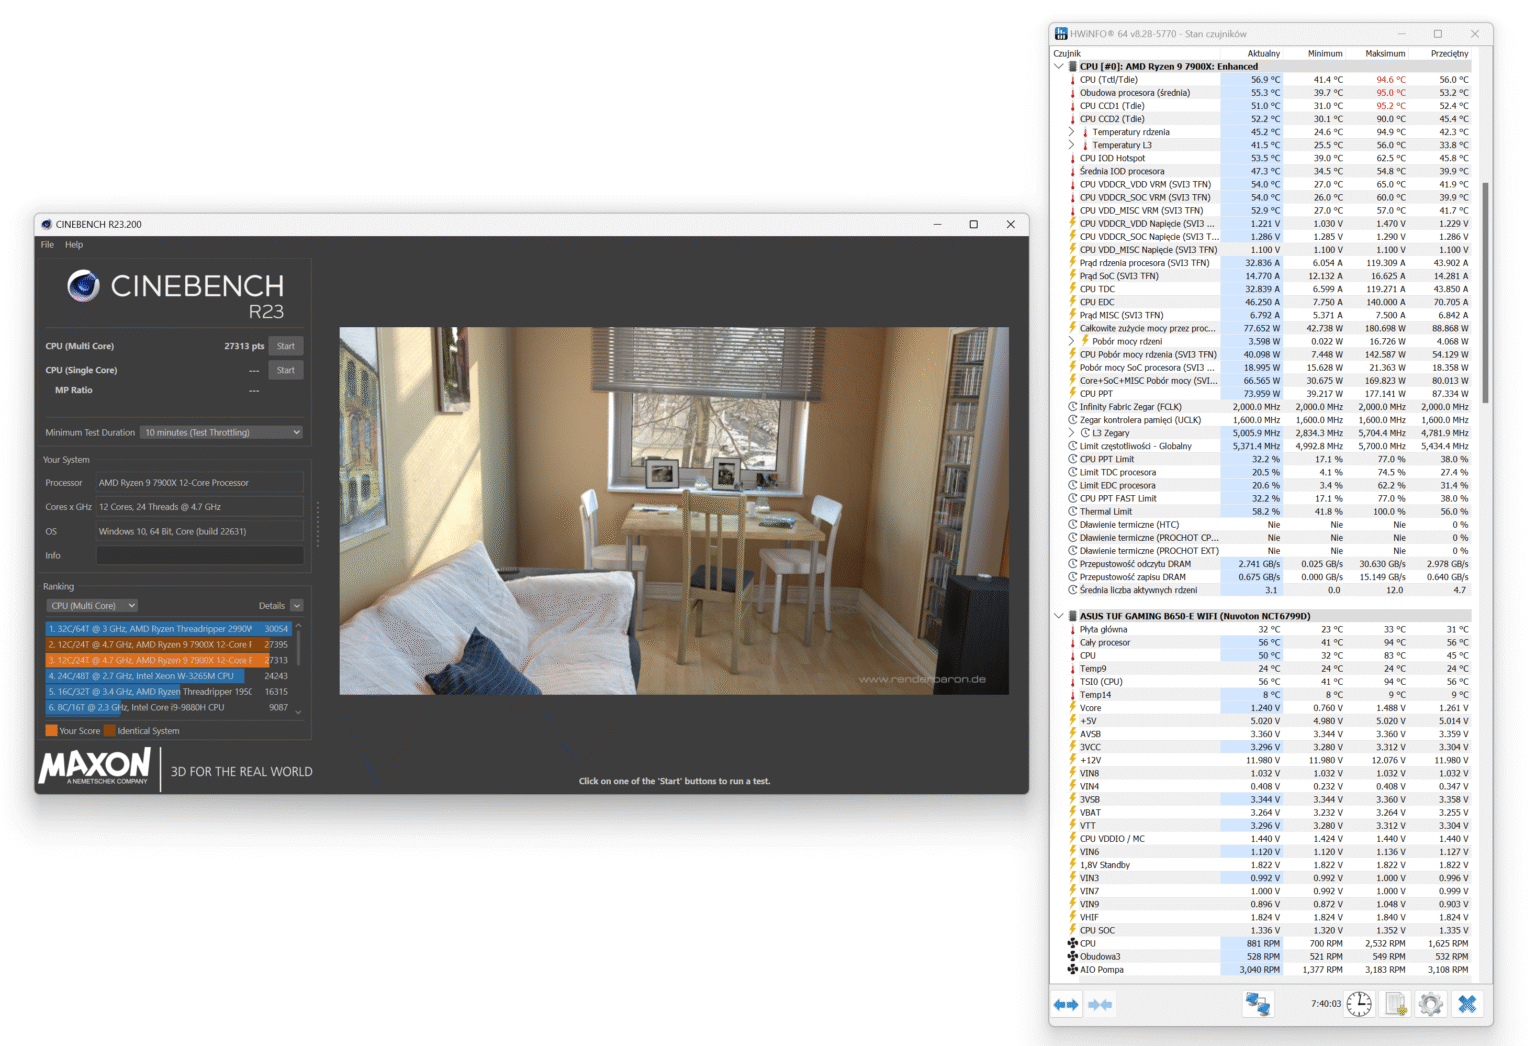Image resolution: width=1536 pixels, height=1046 pixels.
Task: Close sensors with the blue X icon
Action: (1467, 1004)
